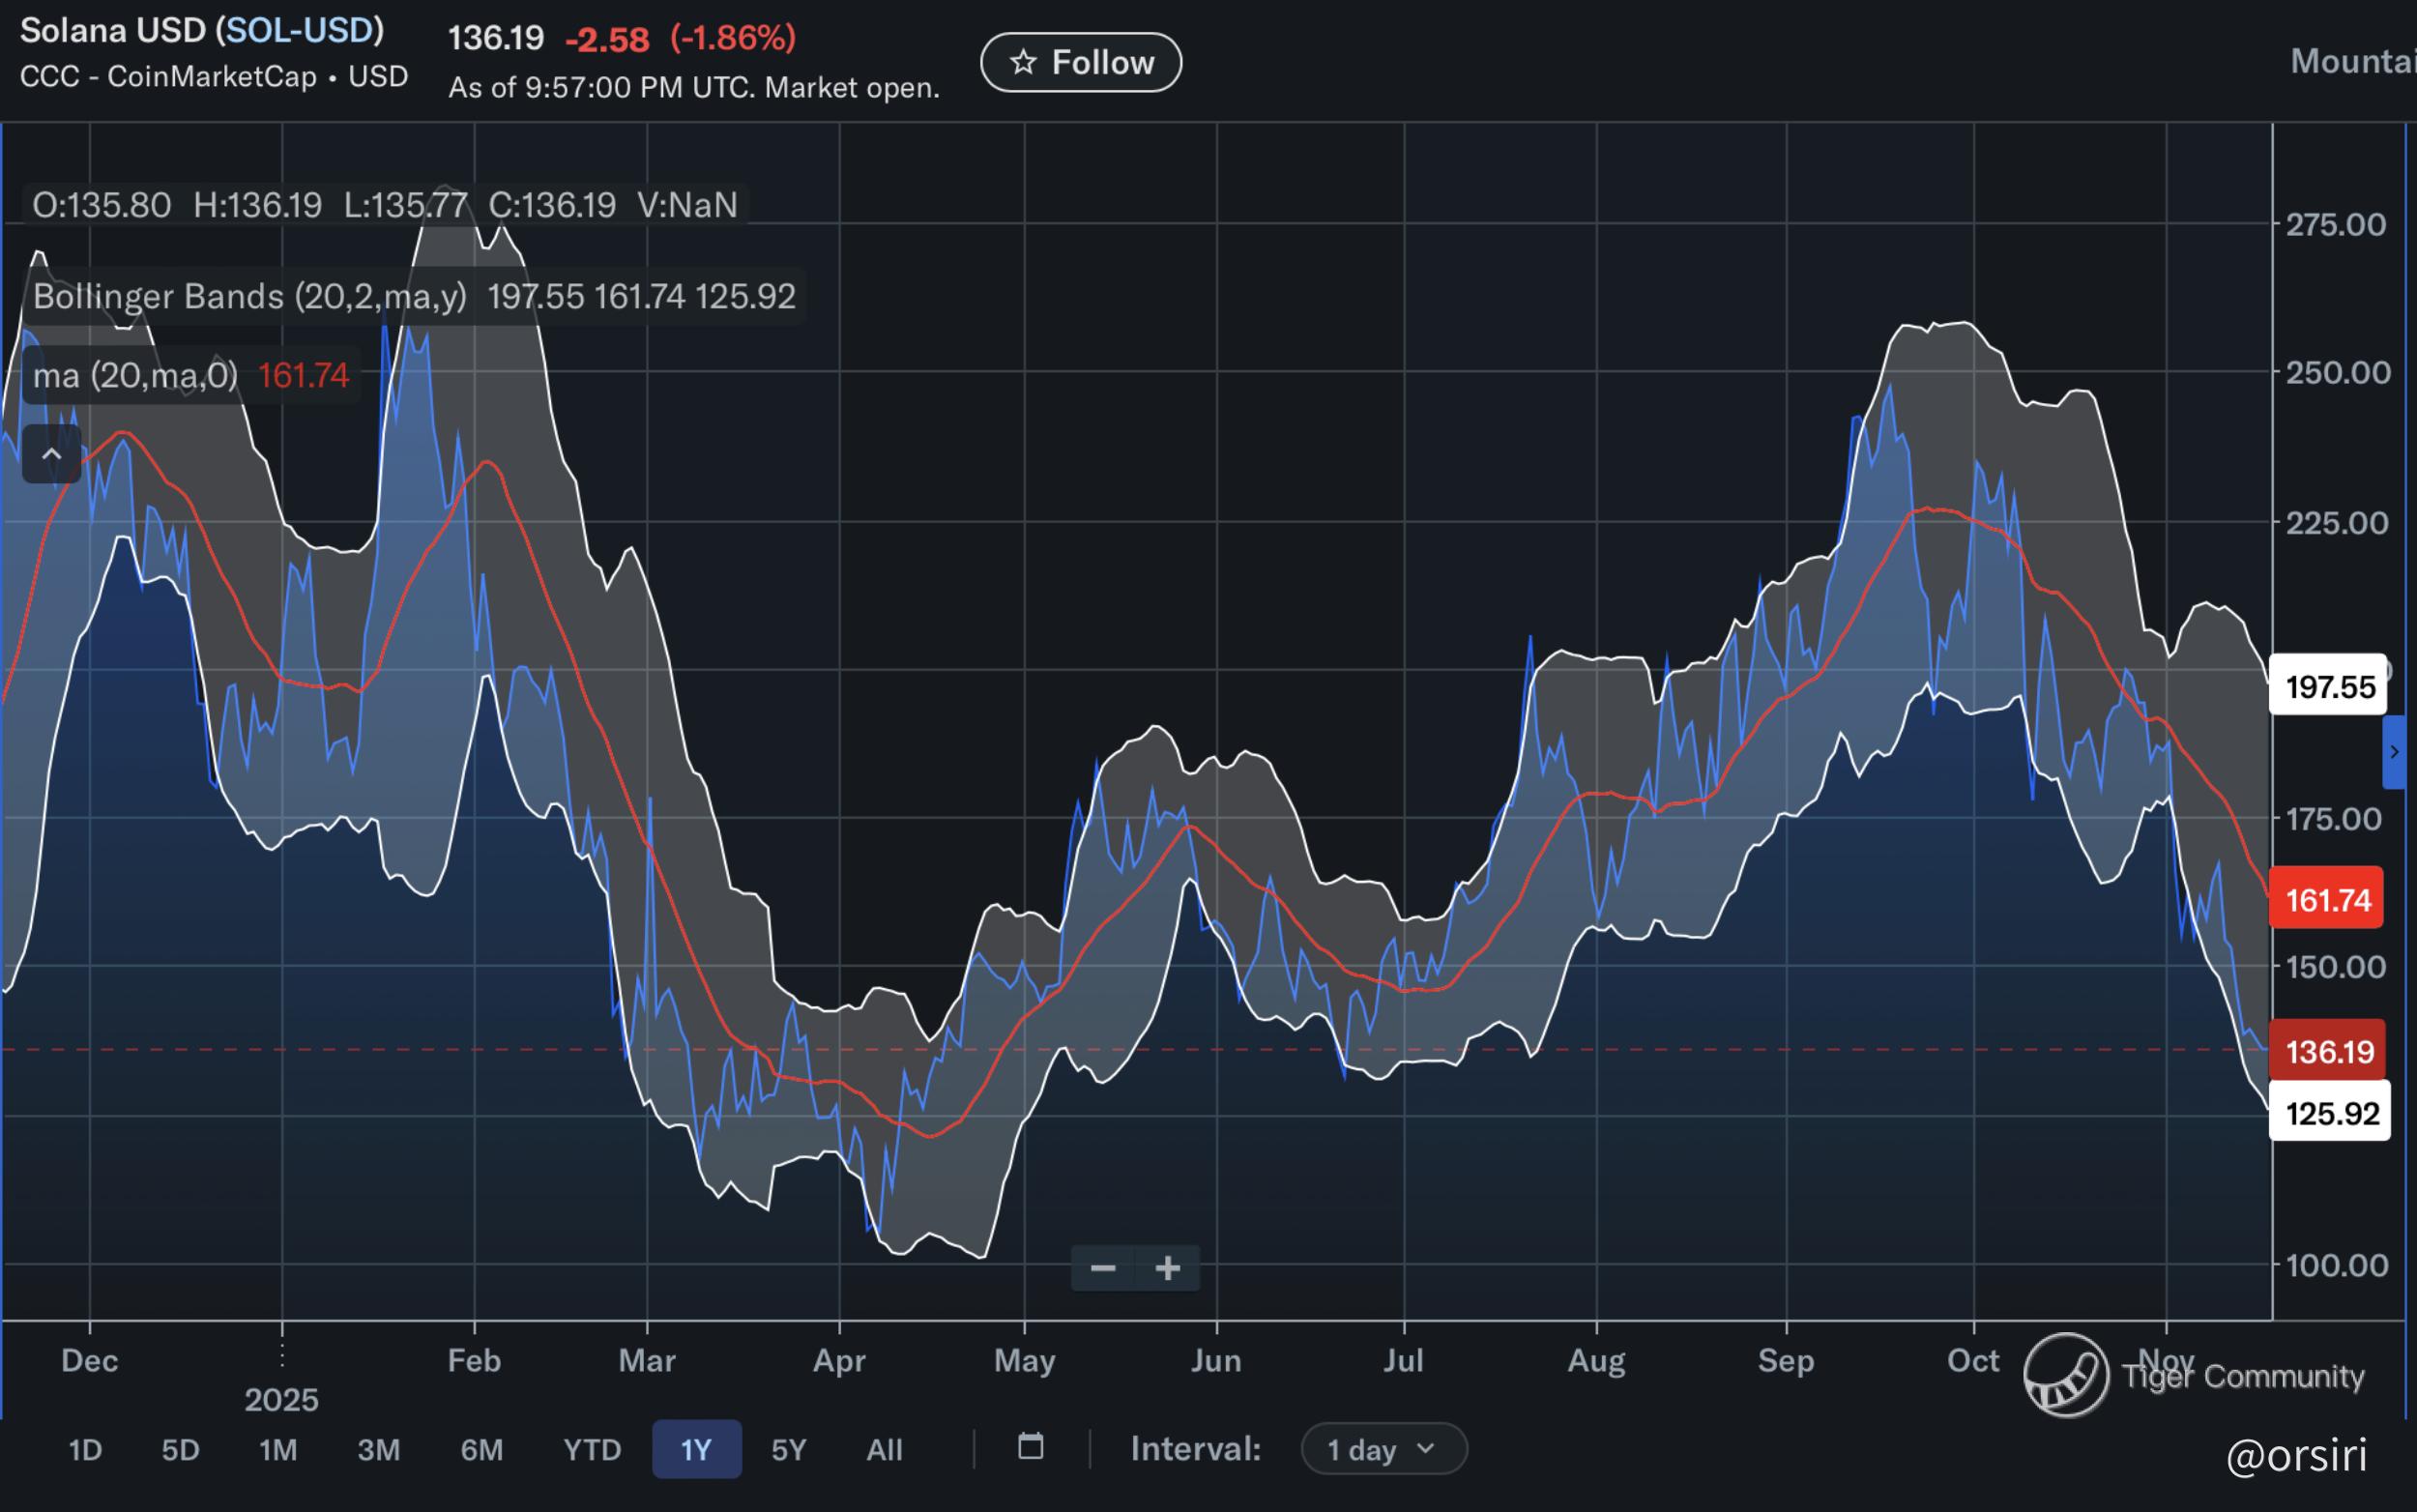Image resolution: width=2417 pixels, height=1512 pixels.
Task: Open the Interval 1 day dropdown
Action: [x=1383, y=1449]
